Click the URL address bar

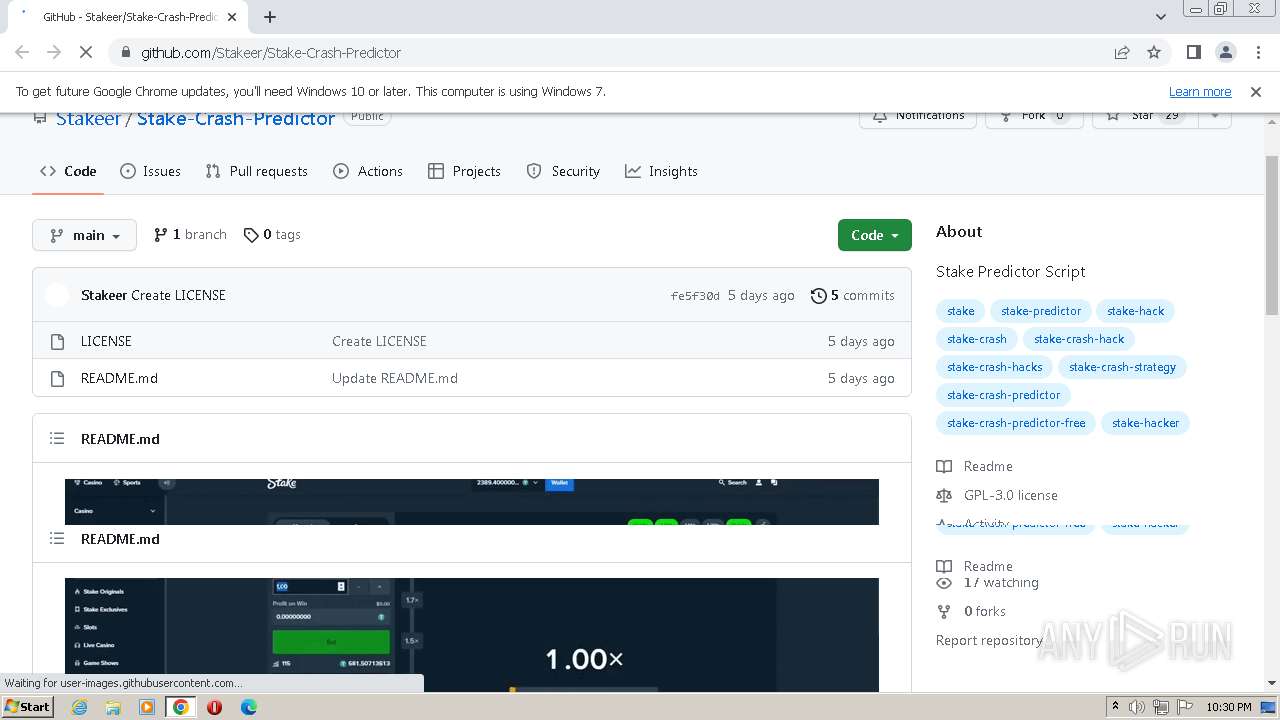pyautogui.click(x=610, y=53)
